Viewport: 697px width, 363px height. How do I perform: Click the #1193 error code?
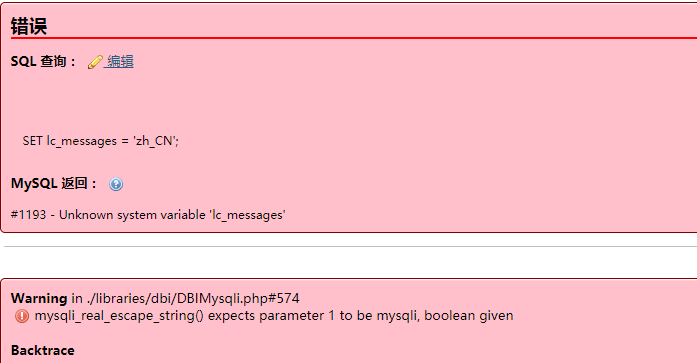pos(28,215)
